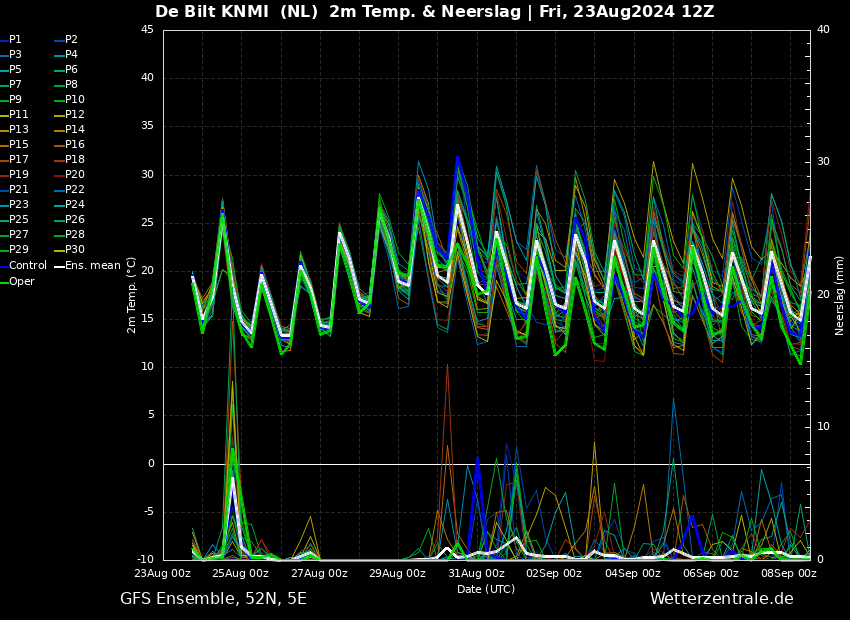The width and height of the screenshot is (850, 620).
Task: Click the 45 temperature axis value
Action: (x=147, y=30)
